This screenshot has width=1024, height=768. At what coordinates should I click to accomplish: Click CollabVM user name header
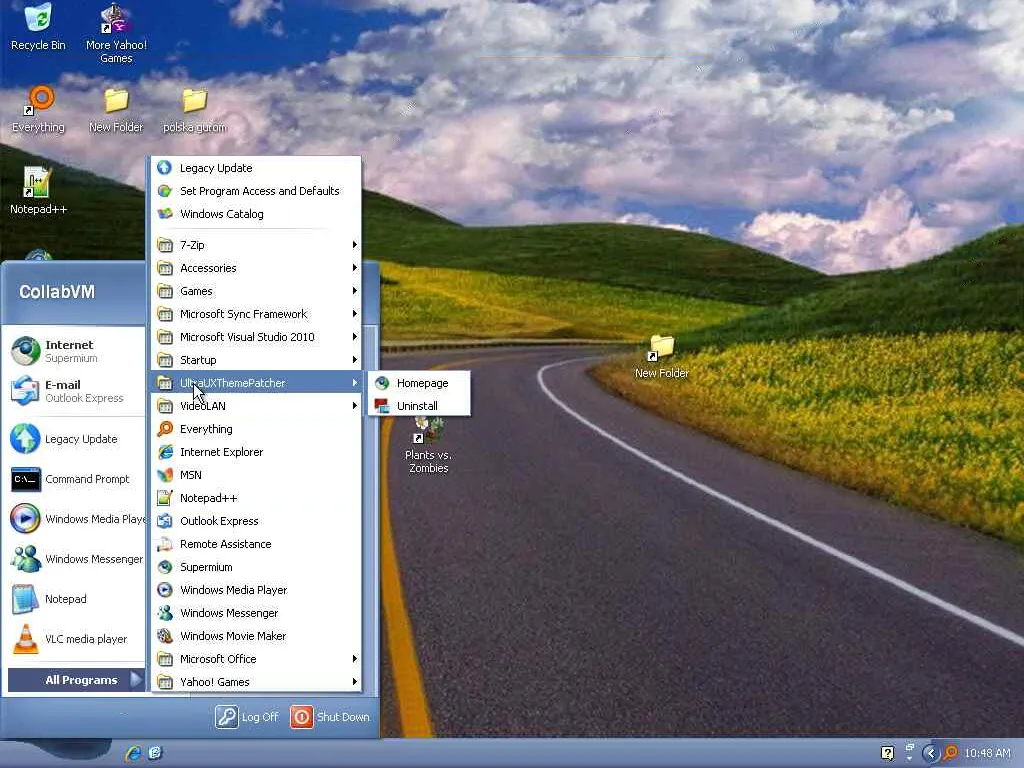(x=57, y=291)
